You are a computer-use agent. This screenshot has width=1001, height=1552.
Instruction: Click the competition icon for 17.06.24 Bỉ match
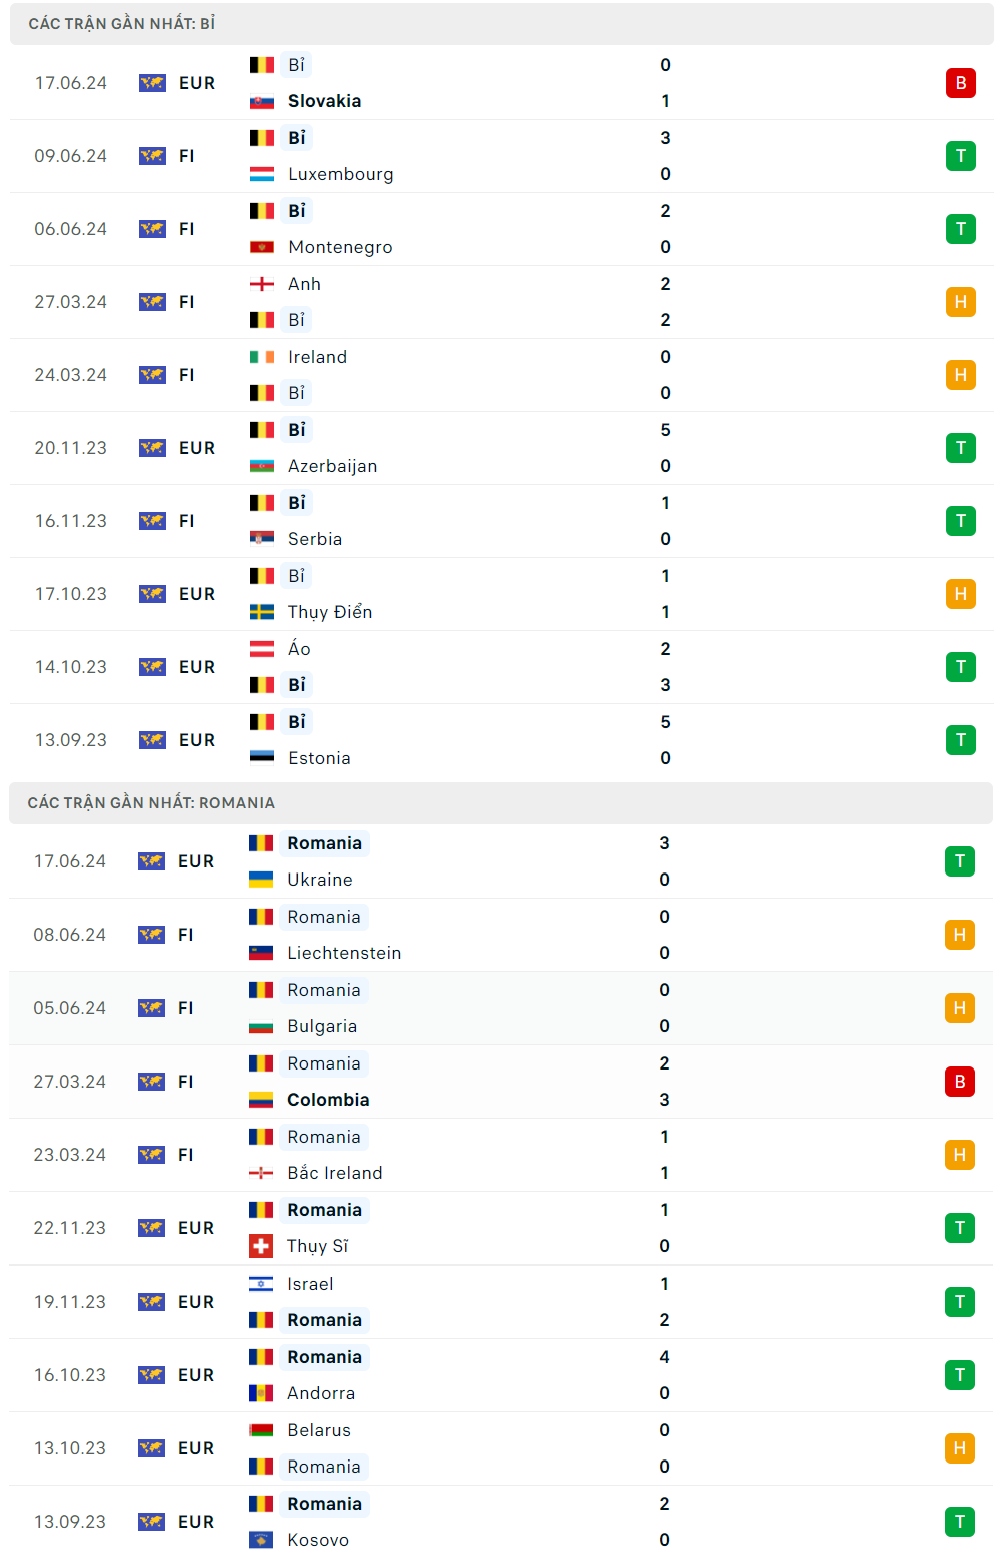(152, 83)
